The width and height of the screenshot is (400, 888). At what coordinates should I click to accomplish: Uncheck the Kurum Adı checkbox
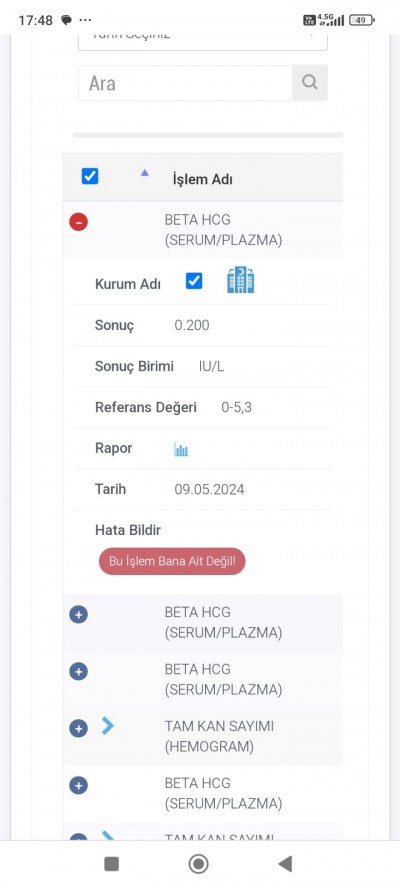(194, 281)
